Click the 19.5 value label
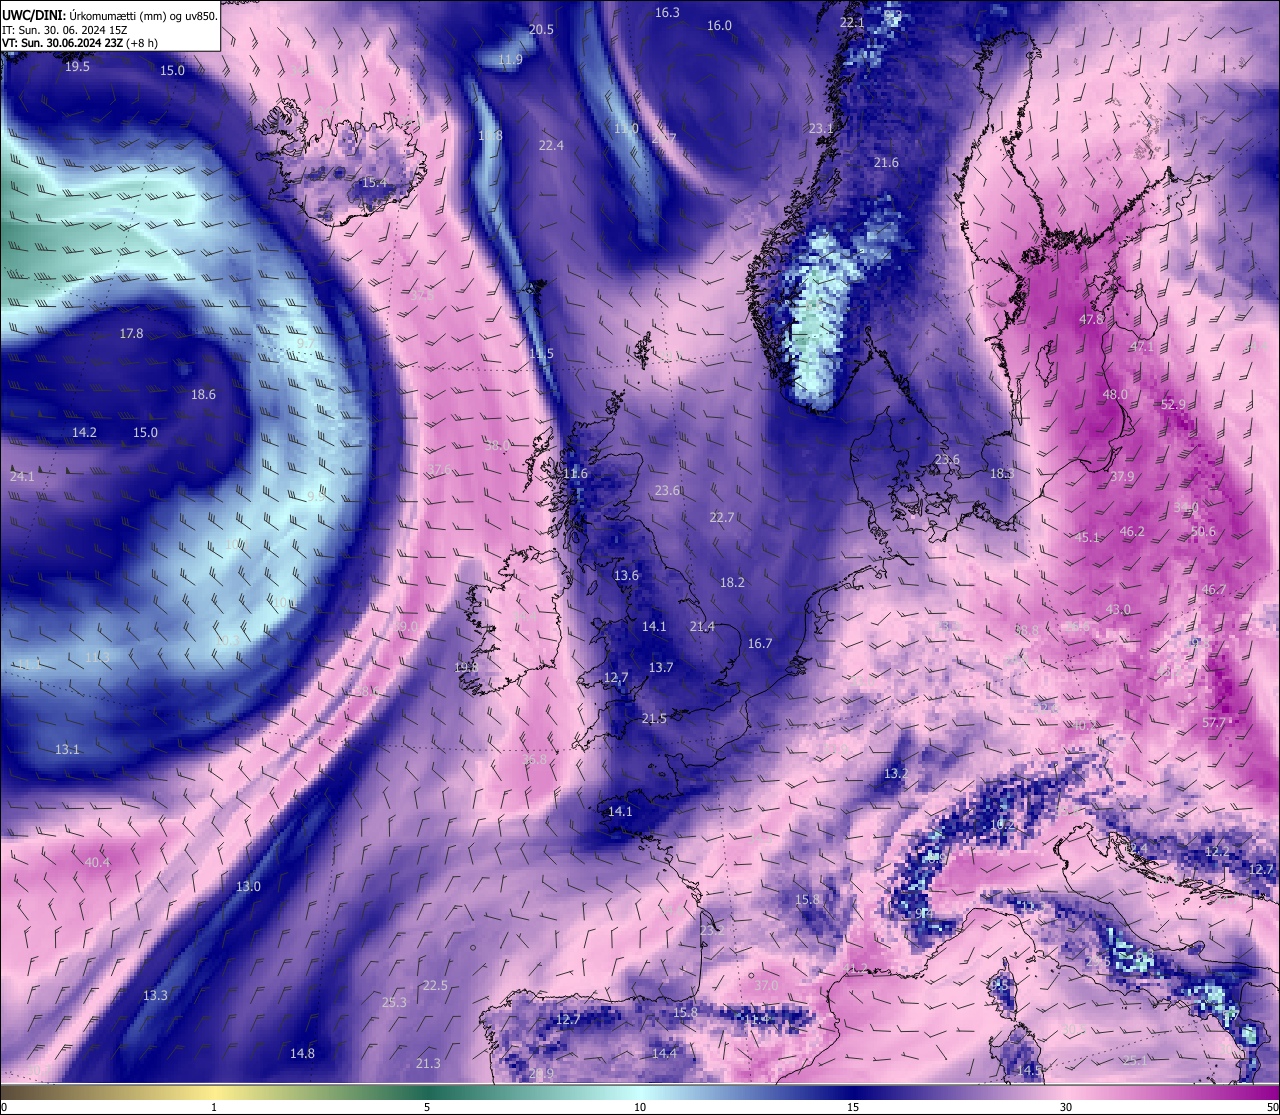The height and width of the screenshot is (1115, 1280). coord(77,66)
